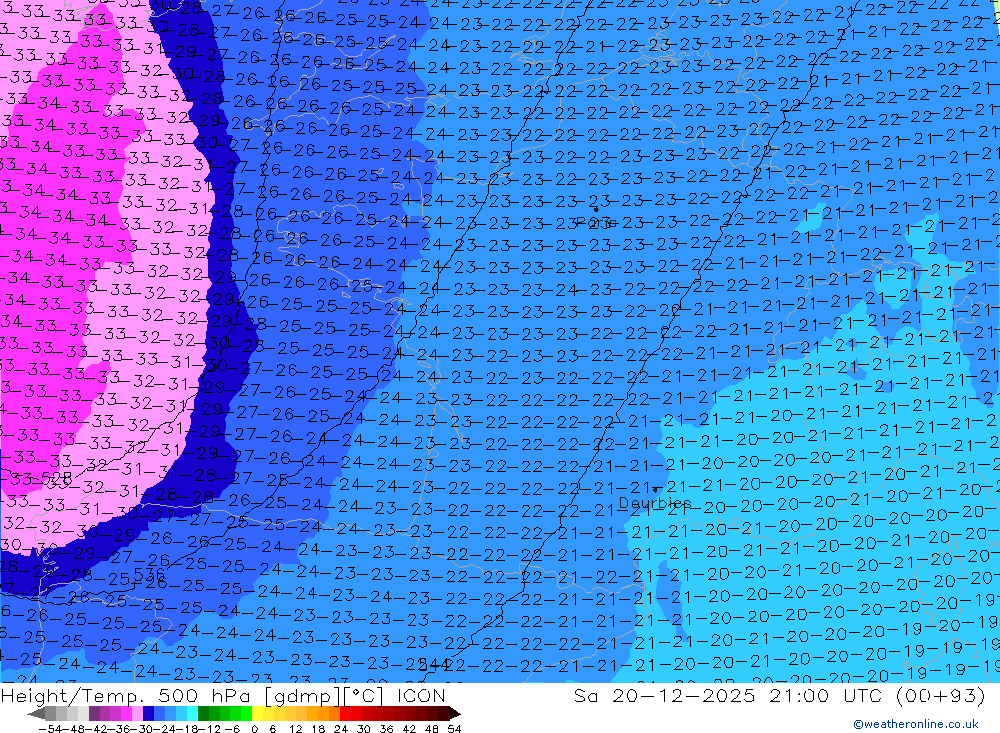Click the dark brown right arrow of legend

455,714
